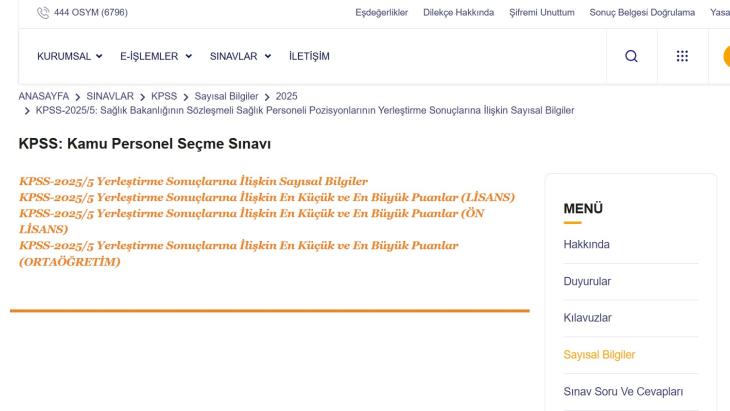730x411 pixels.
Task: Select Duyurular in the side menu
Action: pyautogui.click(x=587, y=281)
